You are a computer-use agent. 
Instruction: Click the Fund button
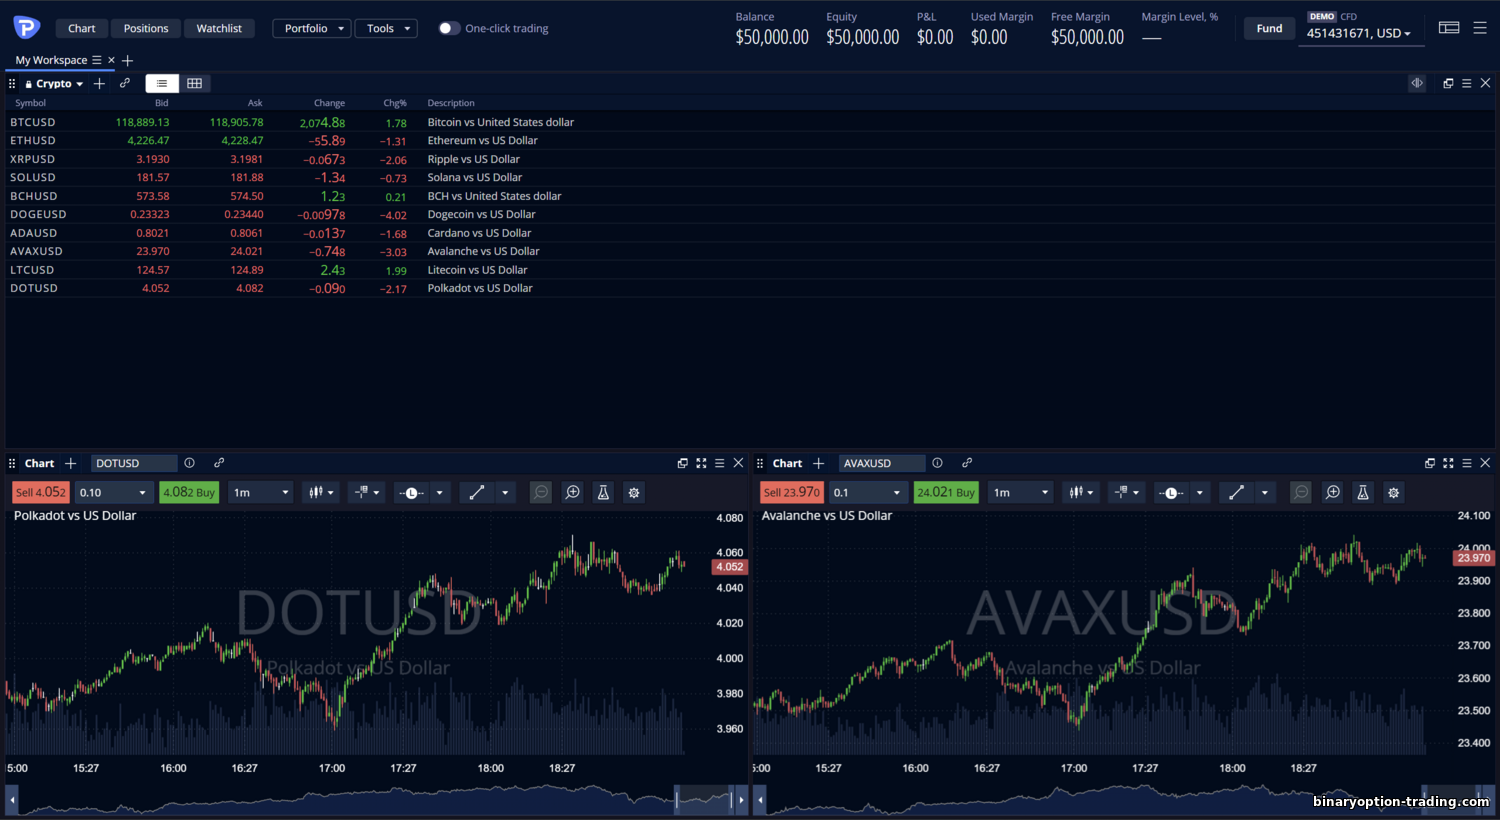[x=1269, y=28]
